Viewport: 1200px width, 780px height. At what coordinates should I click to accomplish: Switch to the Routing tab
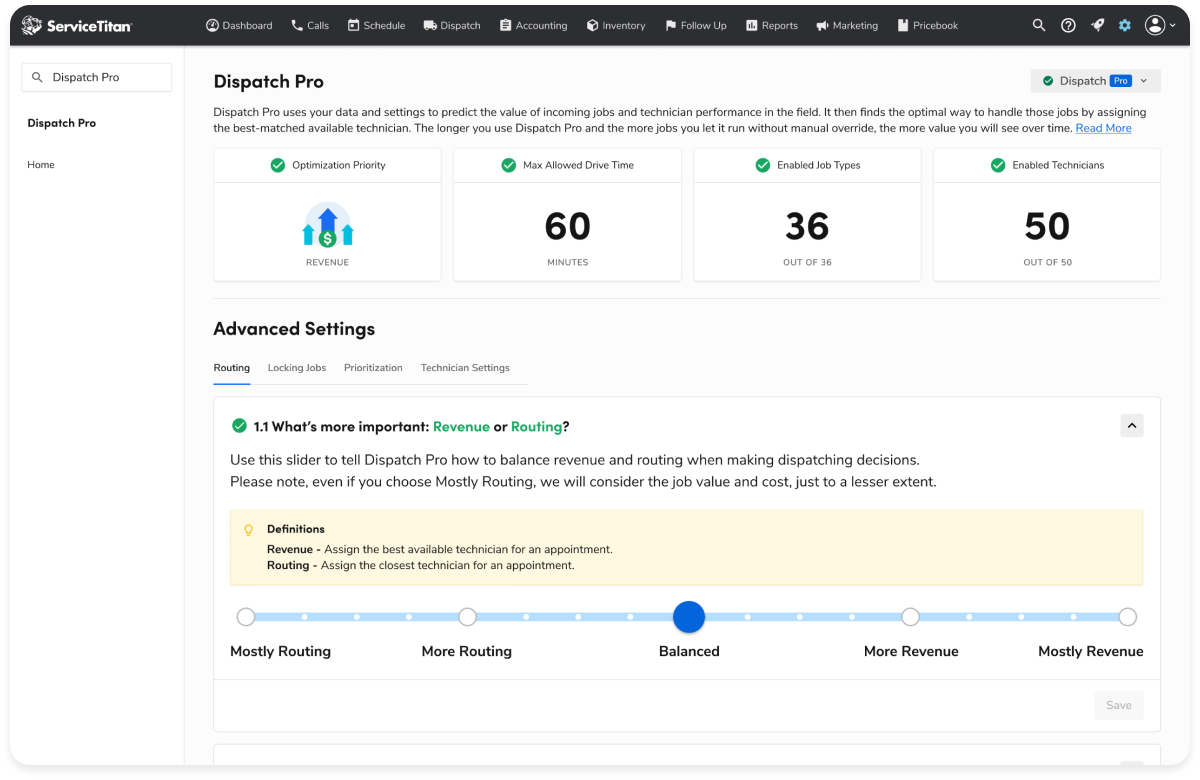[232, 368]
